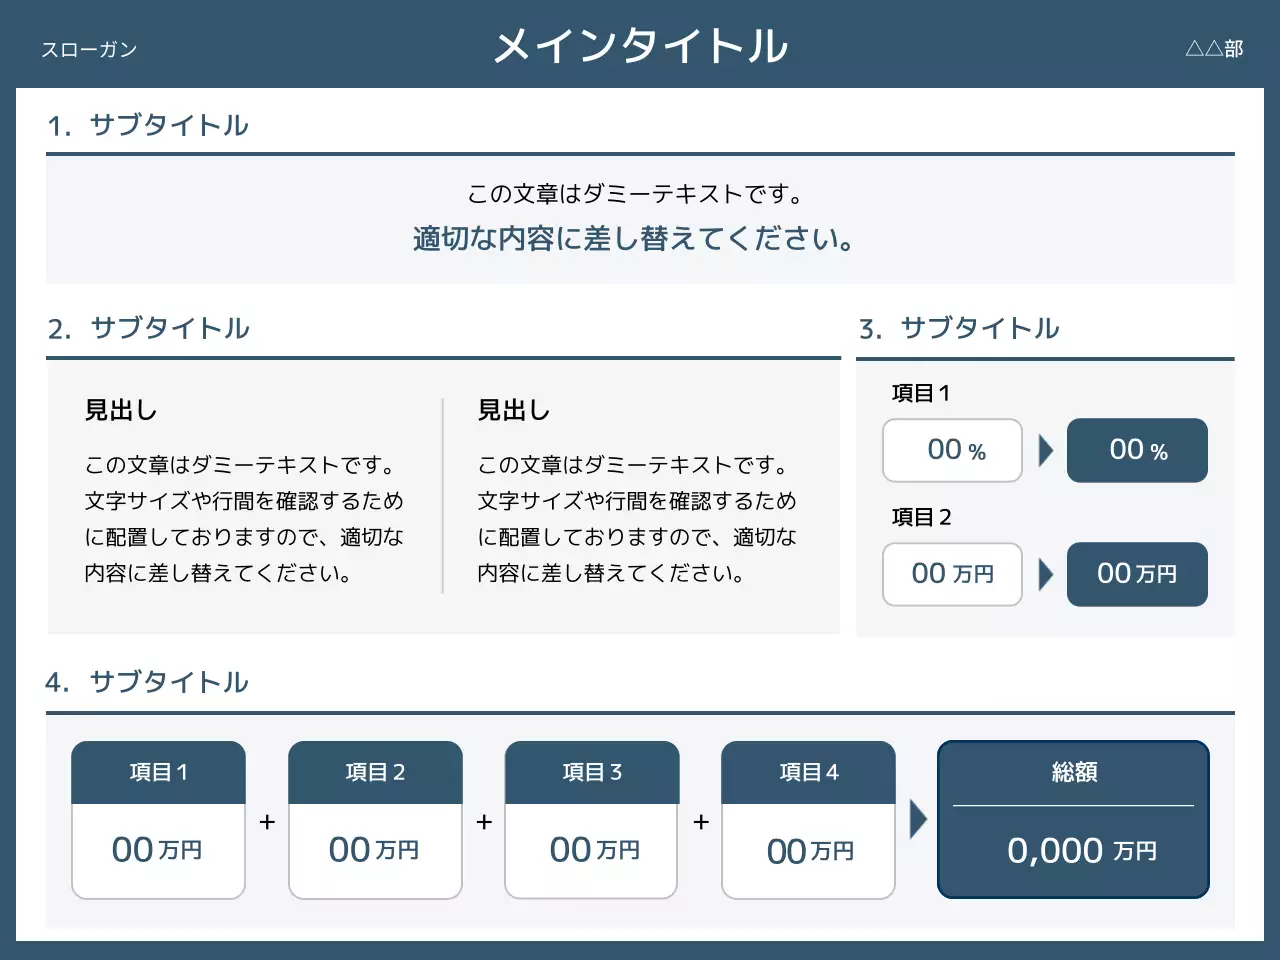
Task: Click the 00万円 value in the 項目3 card
Action: pos(592,851)
